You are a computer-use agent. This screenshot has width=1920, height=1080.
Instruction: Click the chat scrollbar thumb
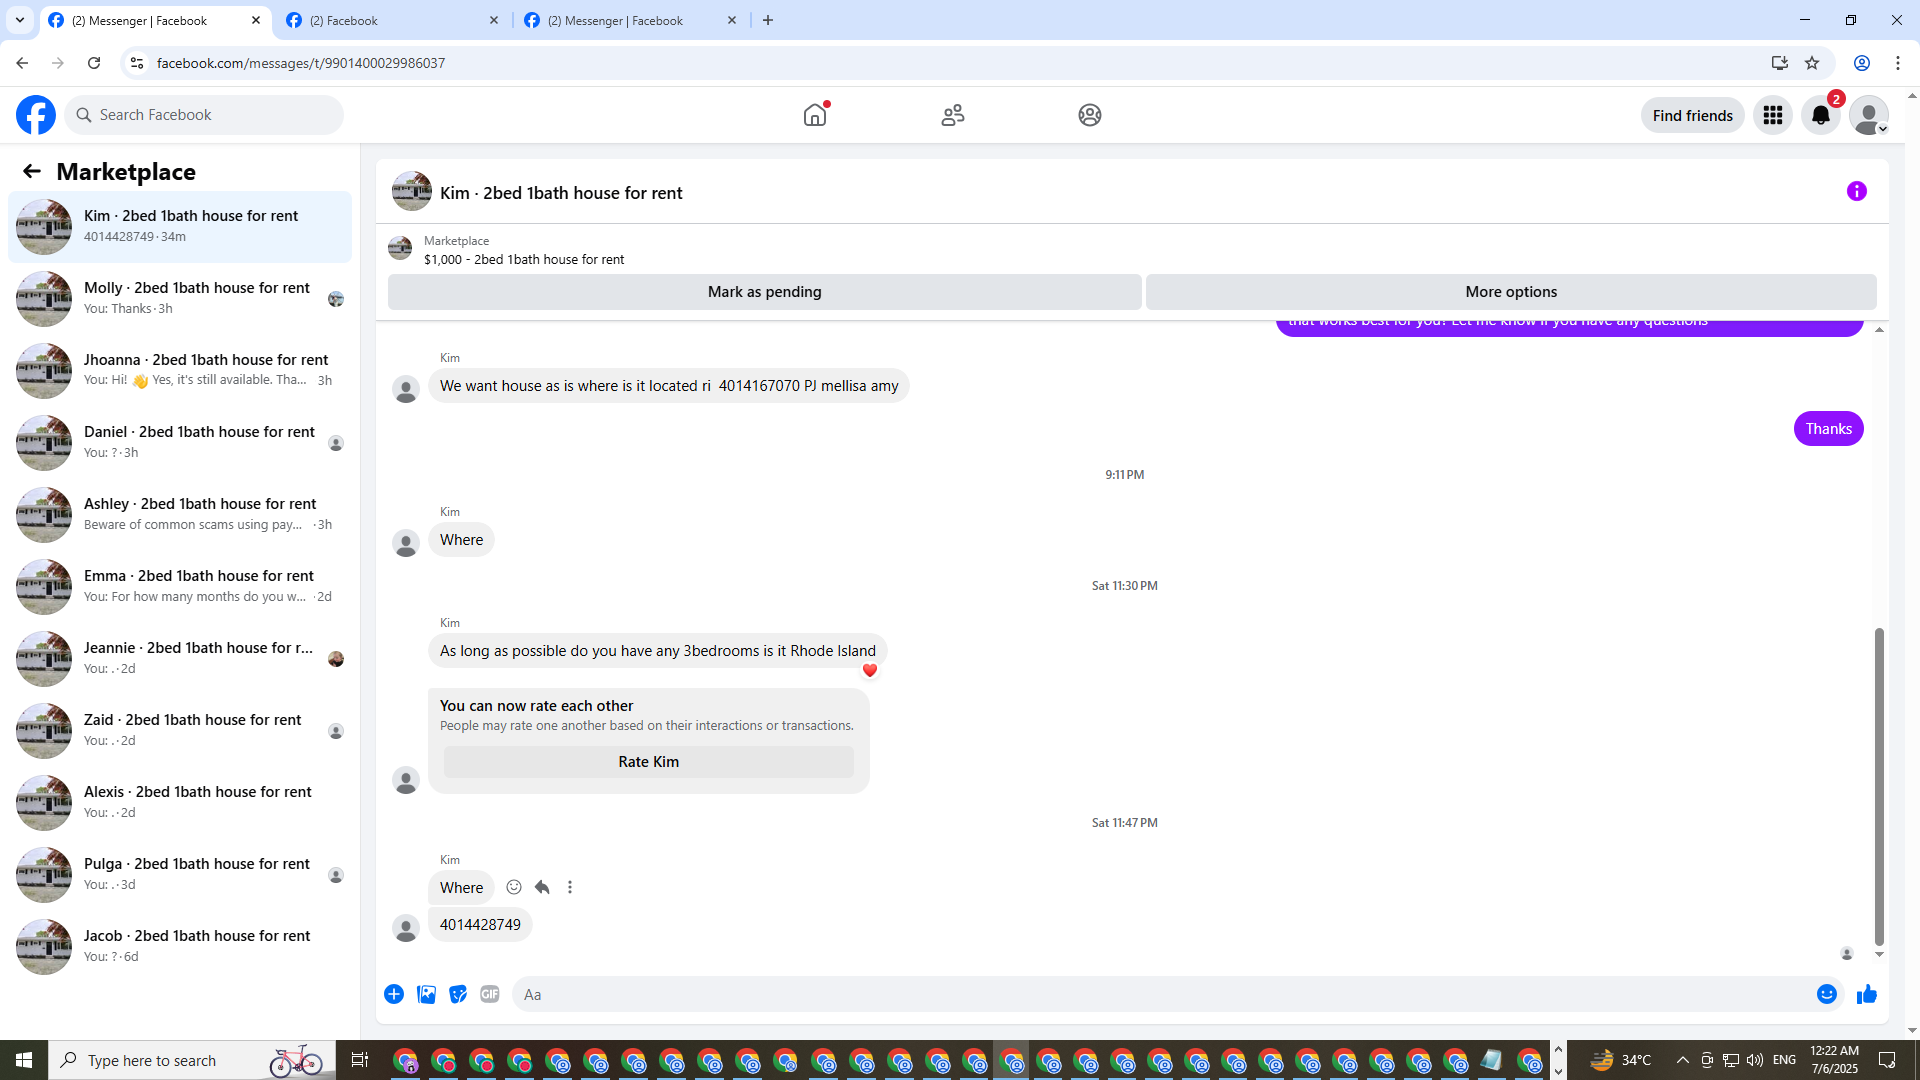[x=1879, y=786]
